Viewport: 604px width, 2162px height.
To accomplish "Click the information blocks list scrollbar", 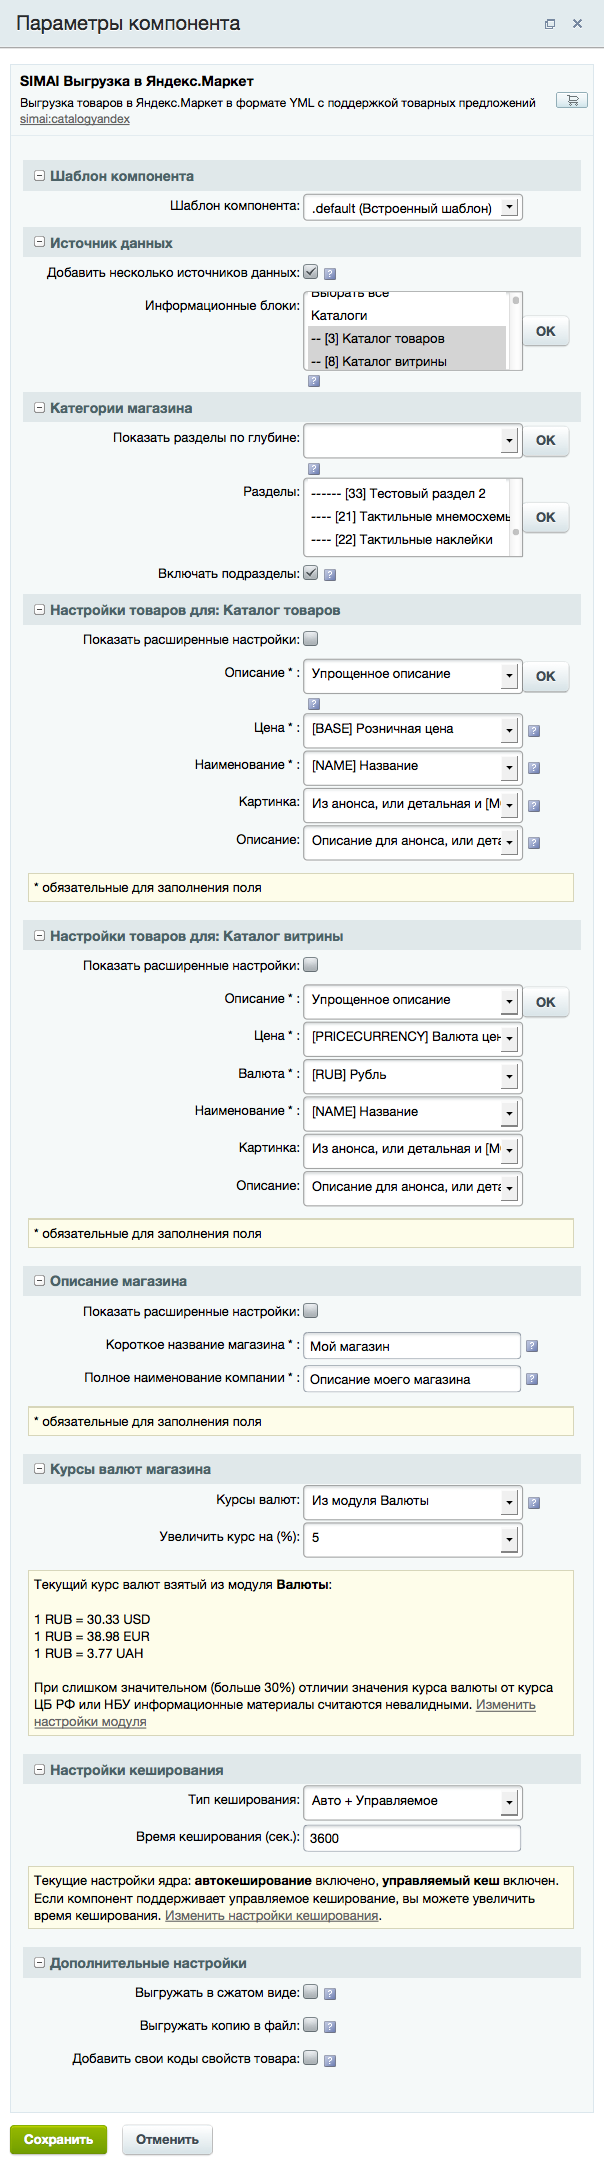I will 516,331.
